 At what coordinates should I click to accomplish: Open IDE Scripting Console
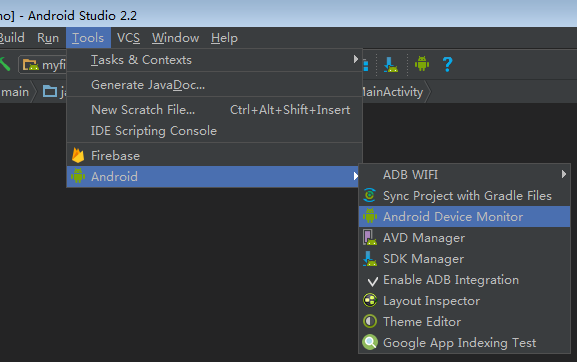click(215, 131)
